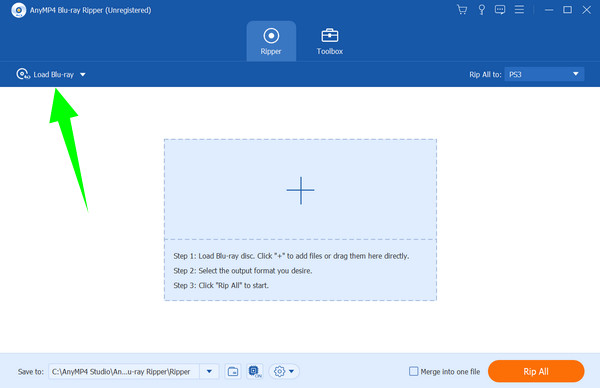
Task: Switch to the Toolbox tab
Action: (329, 41)
